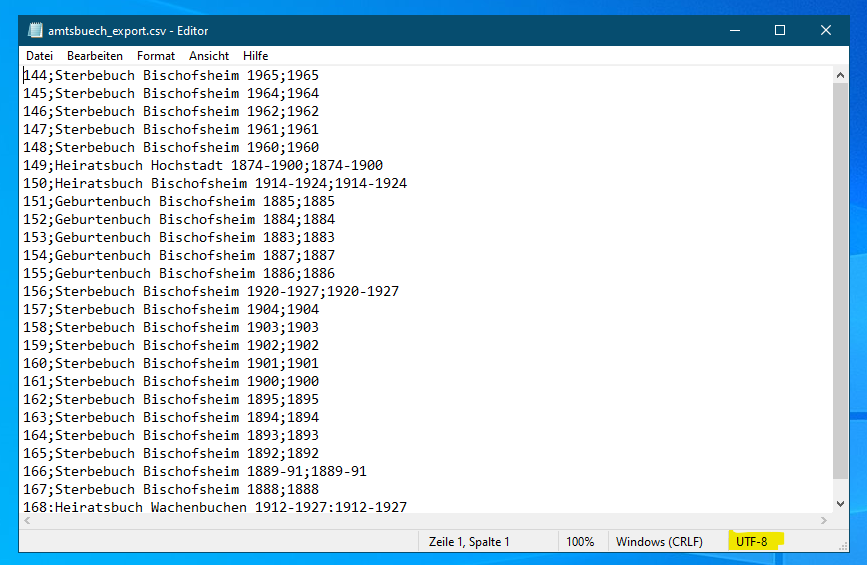
Task: Open the Format menu
Action: [156, 56]
